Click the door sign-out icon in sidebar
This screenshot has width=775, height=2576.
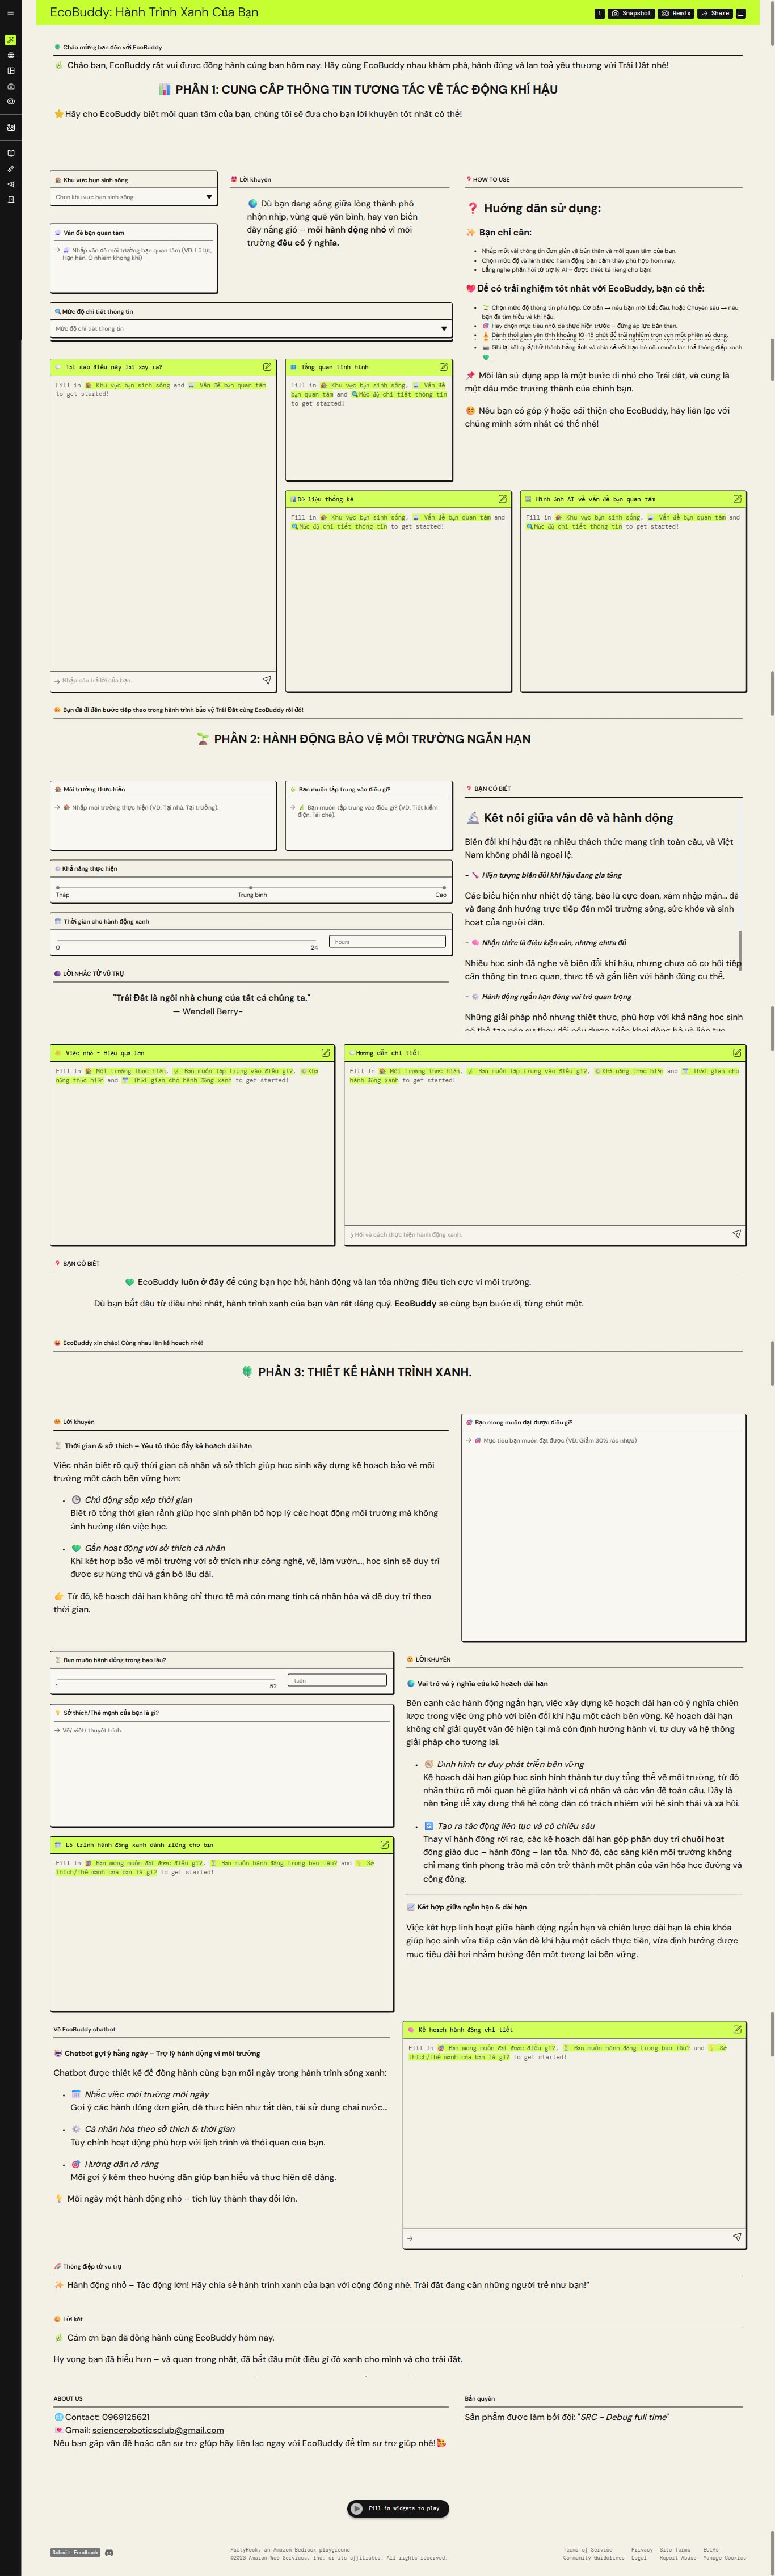point(10,199)
